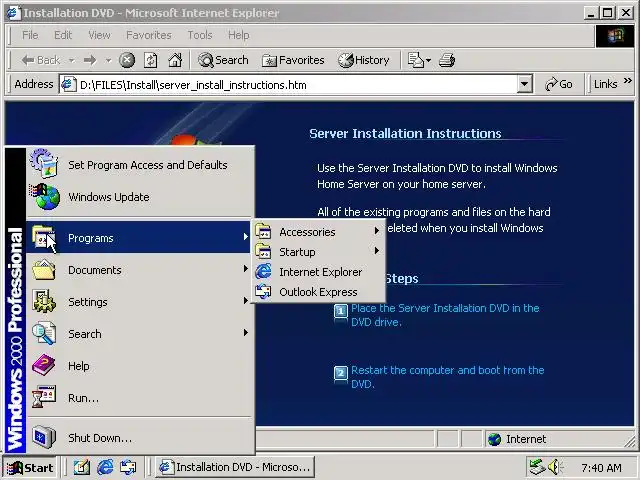Click the step 1 number icon
The height and width of the screenshot is (480, 640).
tap(341, 311)
